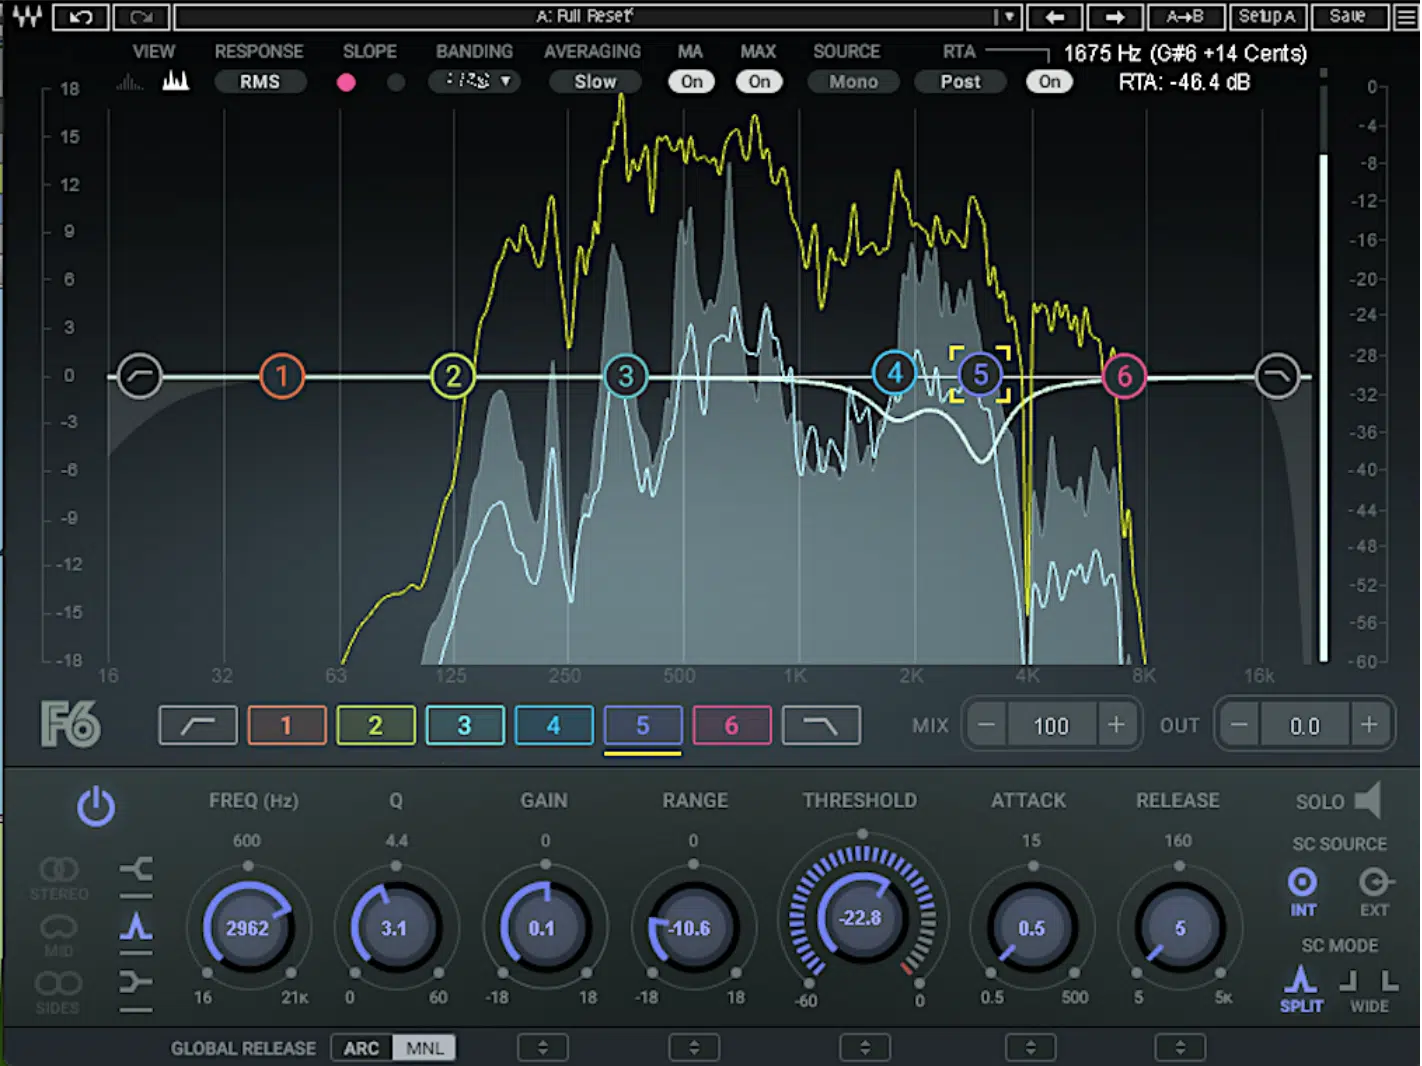Viewport: 1422px width, 1066px height.
Task: Open the Waves logo menu
Action: pos(26,16)
